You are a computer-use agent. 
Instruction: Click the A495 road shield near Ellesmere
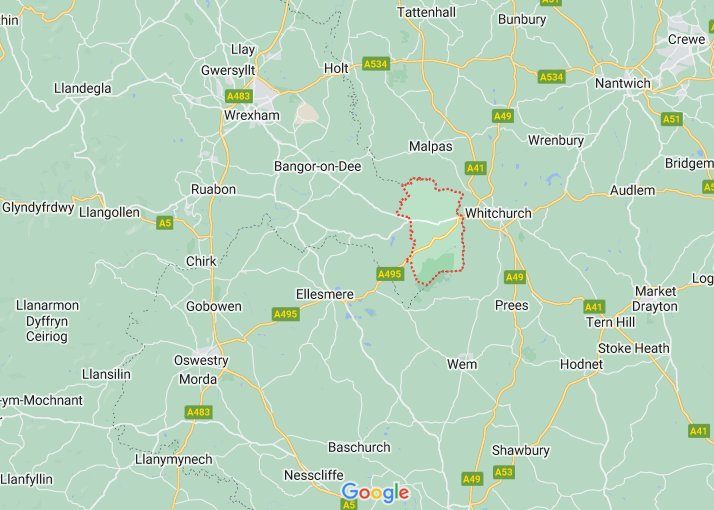pos(286,314)
